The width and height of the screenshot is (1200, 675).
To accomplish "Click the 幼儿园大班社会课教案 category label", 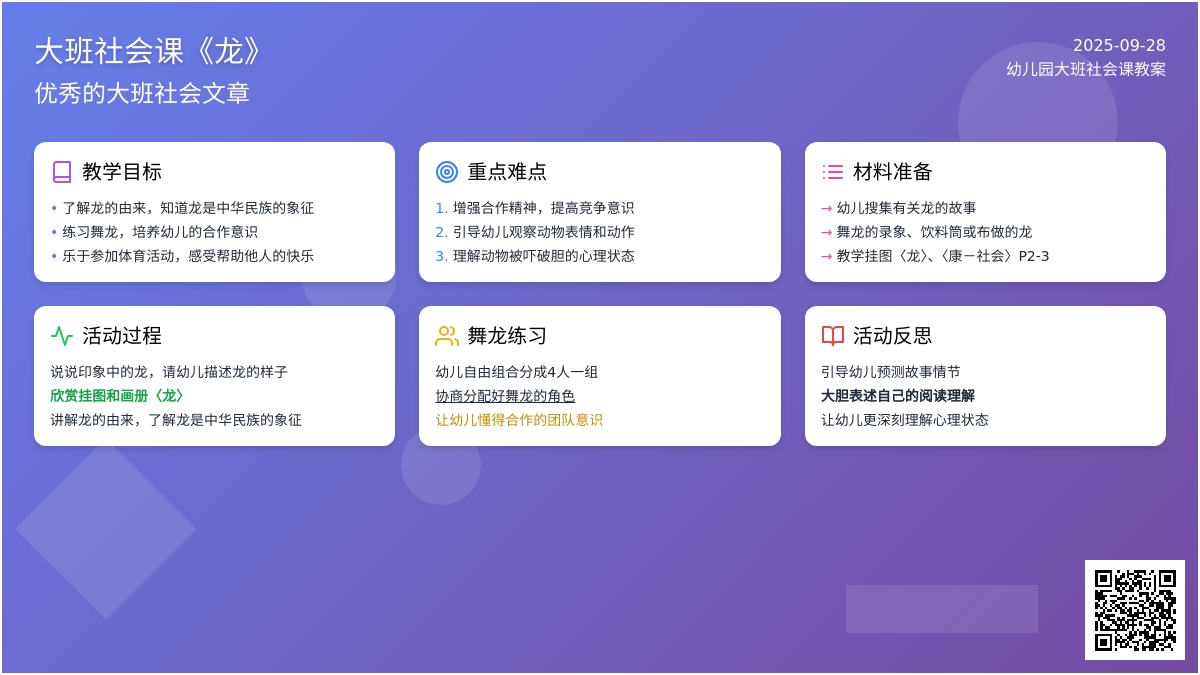I will coord(1086,69).
